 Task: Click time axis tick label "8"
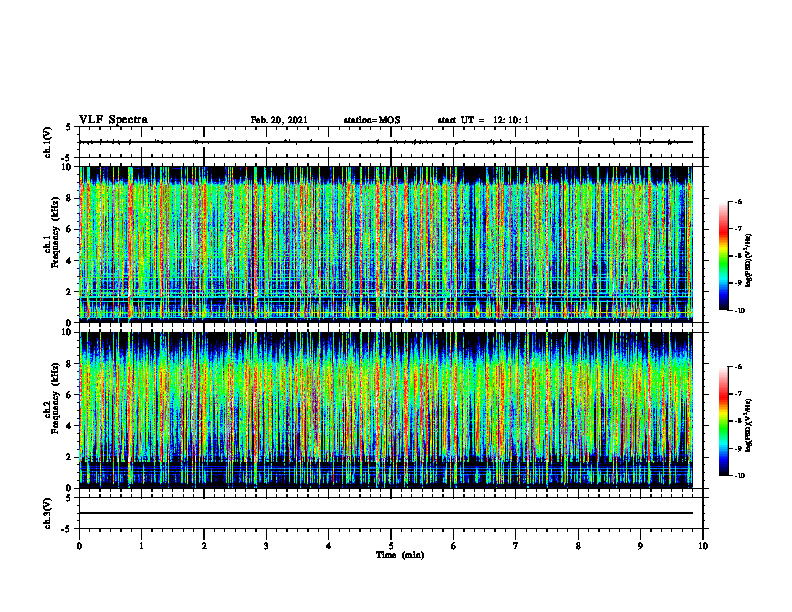coord(578,546)
